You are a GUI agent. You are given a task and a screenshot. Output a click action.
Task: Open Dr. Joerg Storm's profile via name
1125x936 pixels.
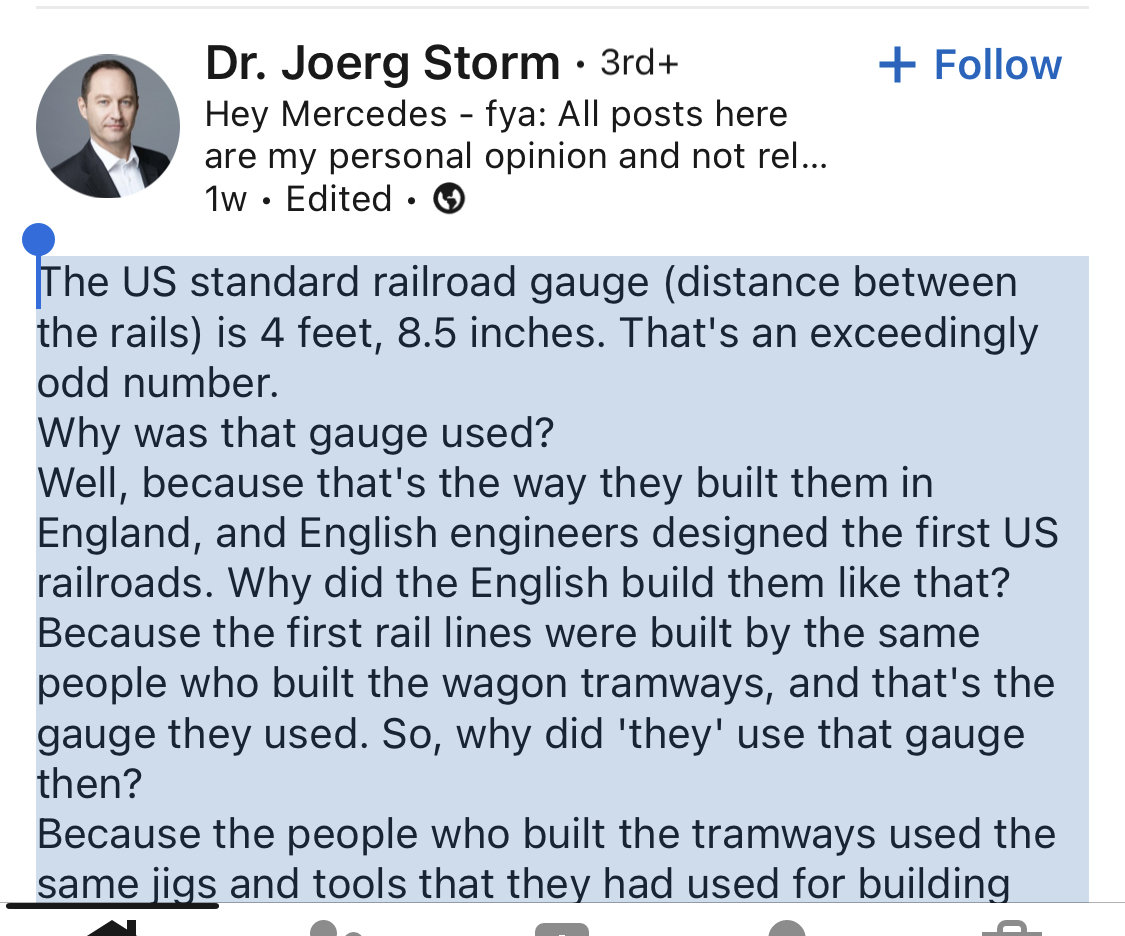tap(382, 63)
